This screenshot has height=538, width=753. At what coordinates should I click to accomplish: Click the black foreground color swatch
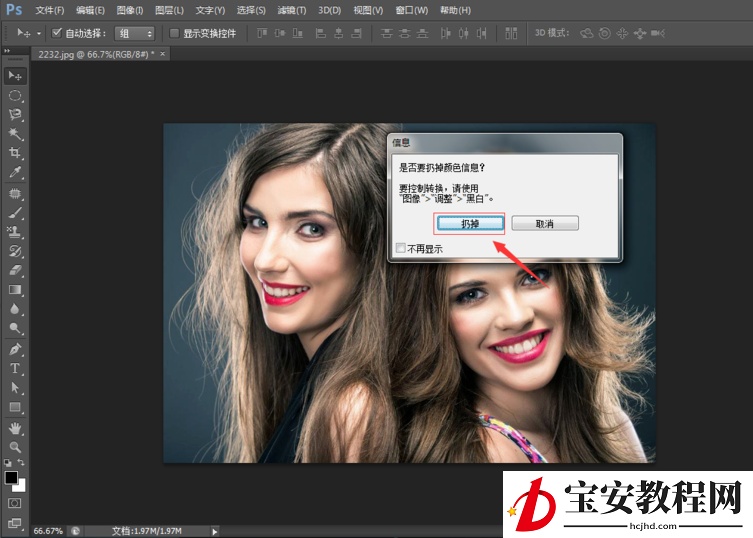click(x=11, y=477)
